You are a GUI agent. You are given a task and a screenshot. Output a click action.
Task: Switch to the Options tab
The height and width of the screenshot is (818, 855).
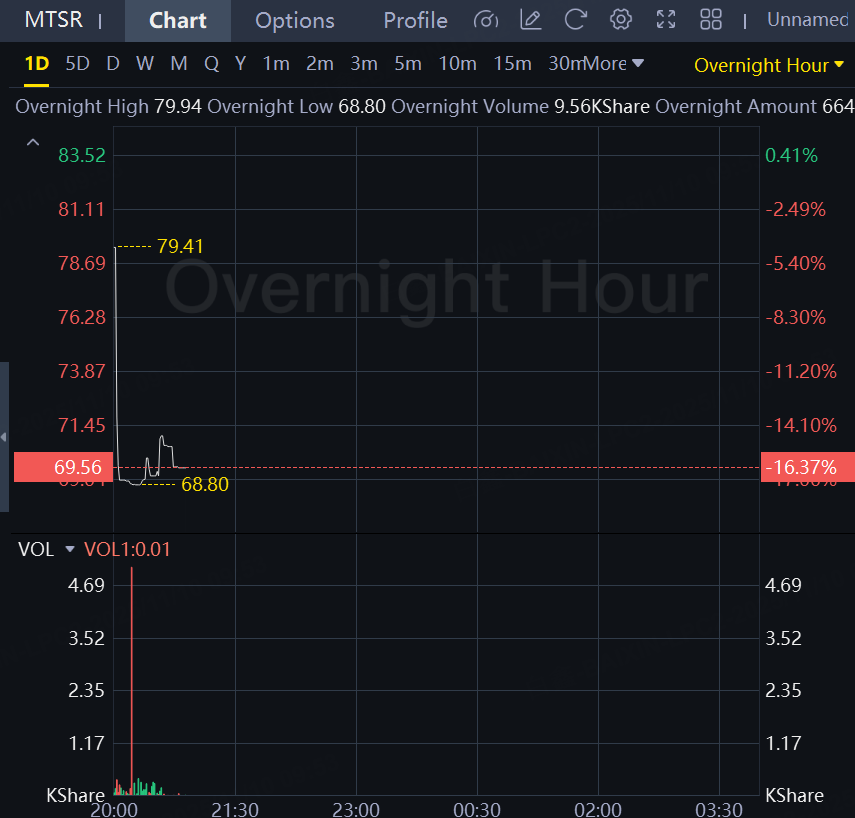295,20
